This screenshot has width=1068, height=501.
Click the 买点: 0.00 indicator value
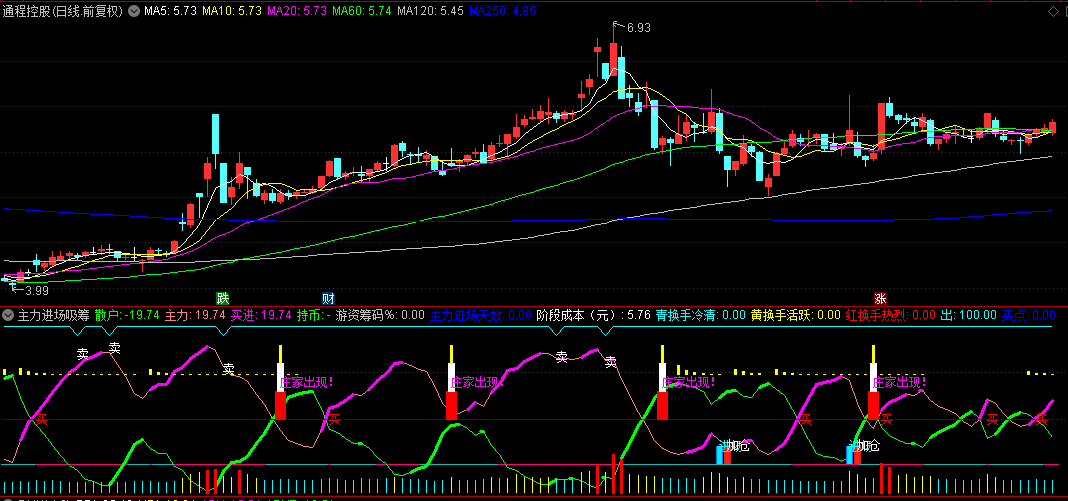(x=1028, y=315)
